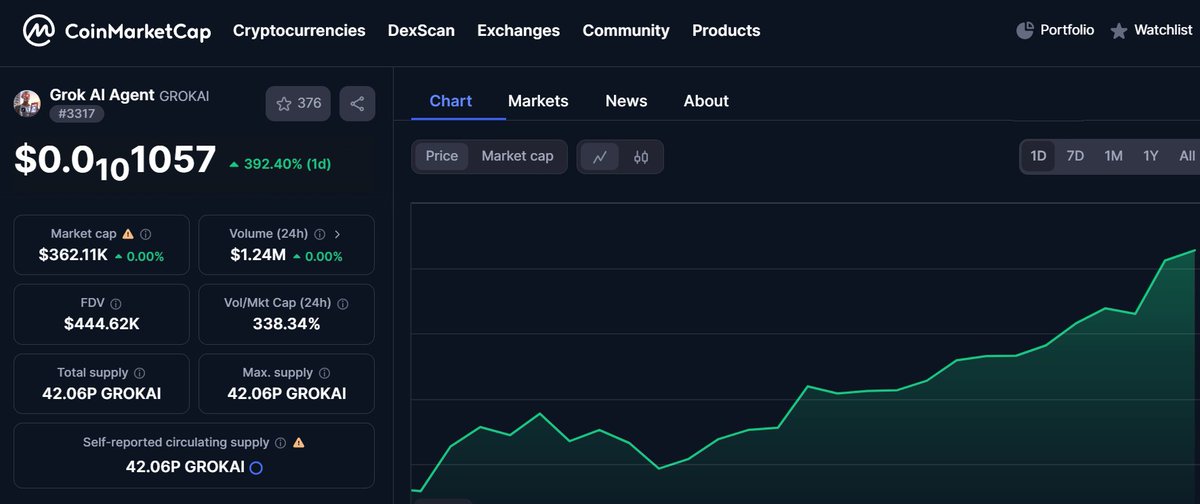Switch to the Markets tab
This screenshot has height=504, width=1200.
point(538,101)
